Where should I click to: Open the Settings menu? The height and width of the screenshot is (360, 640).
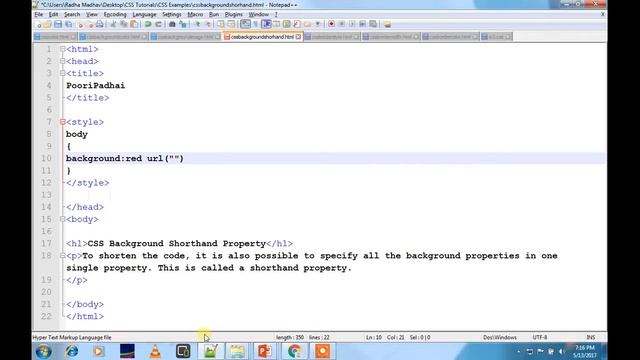[172, 14]
